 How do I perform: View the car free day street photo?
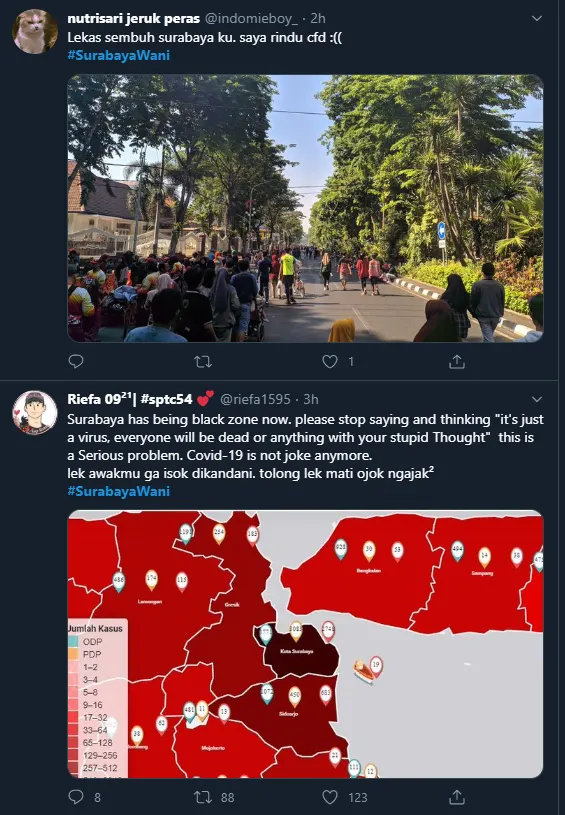pyautogui.click(x=306, y=208)
